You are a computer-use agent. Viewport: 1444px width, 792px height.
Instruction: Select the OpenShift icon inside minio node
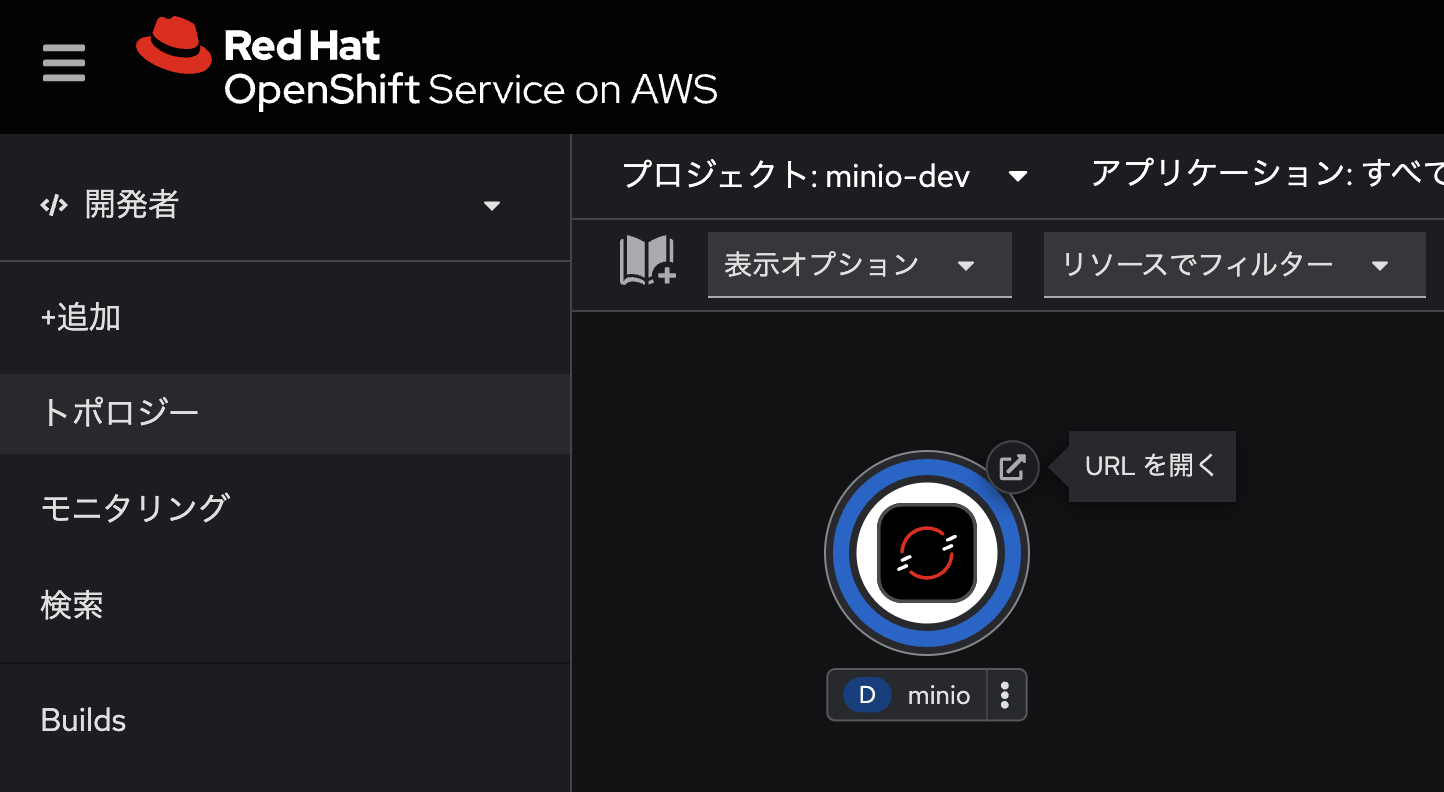(x=927, y=553)
